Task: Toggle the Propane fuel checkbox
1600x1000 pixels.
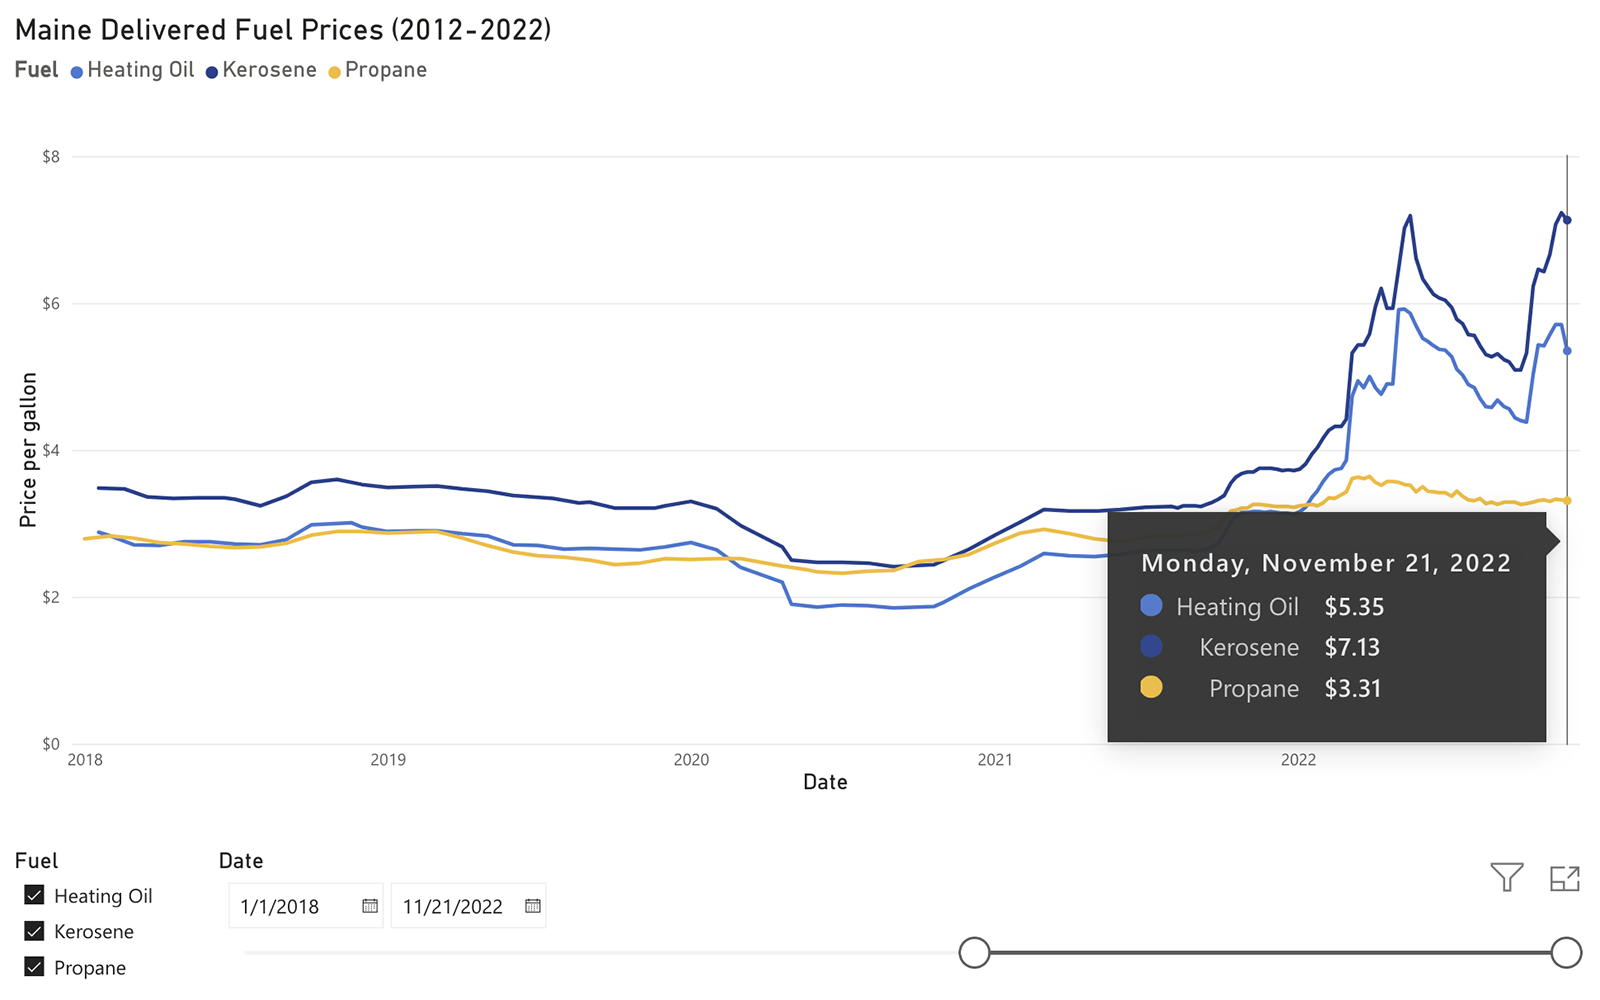Action: (x=35, y=967)
